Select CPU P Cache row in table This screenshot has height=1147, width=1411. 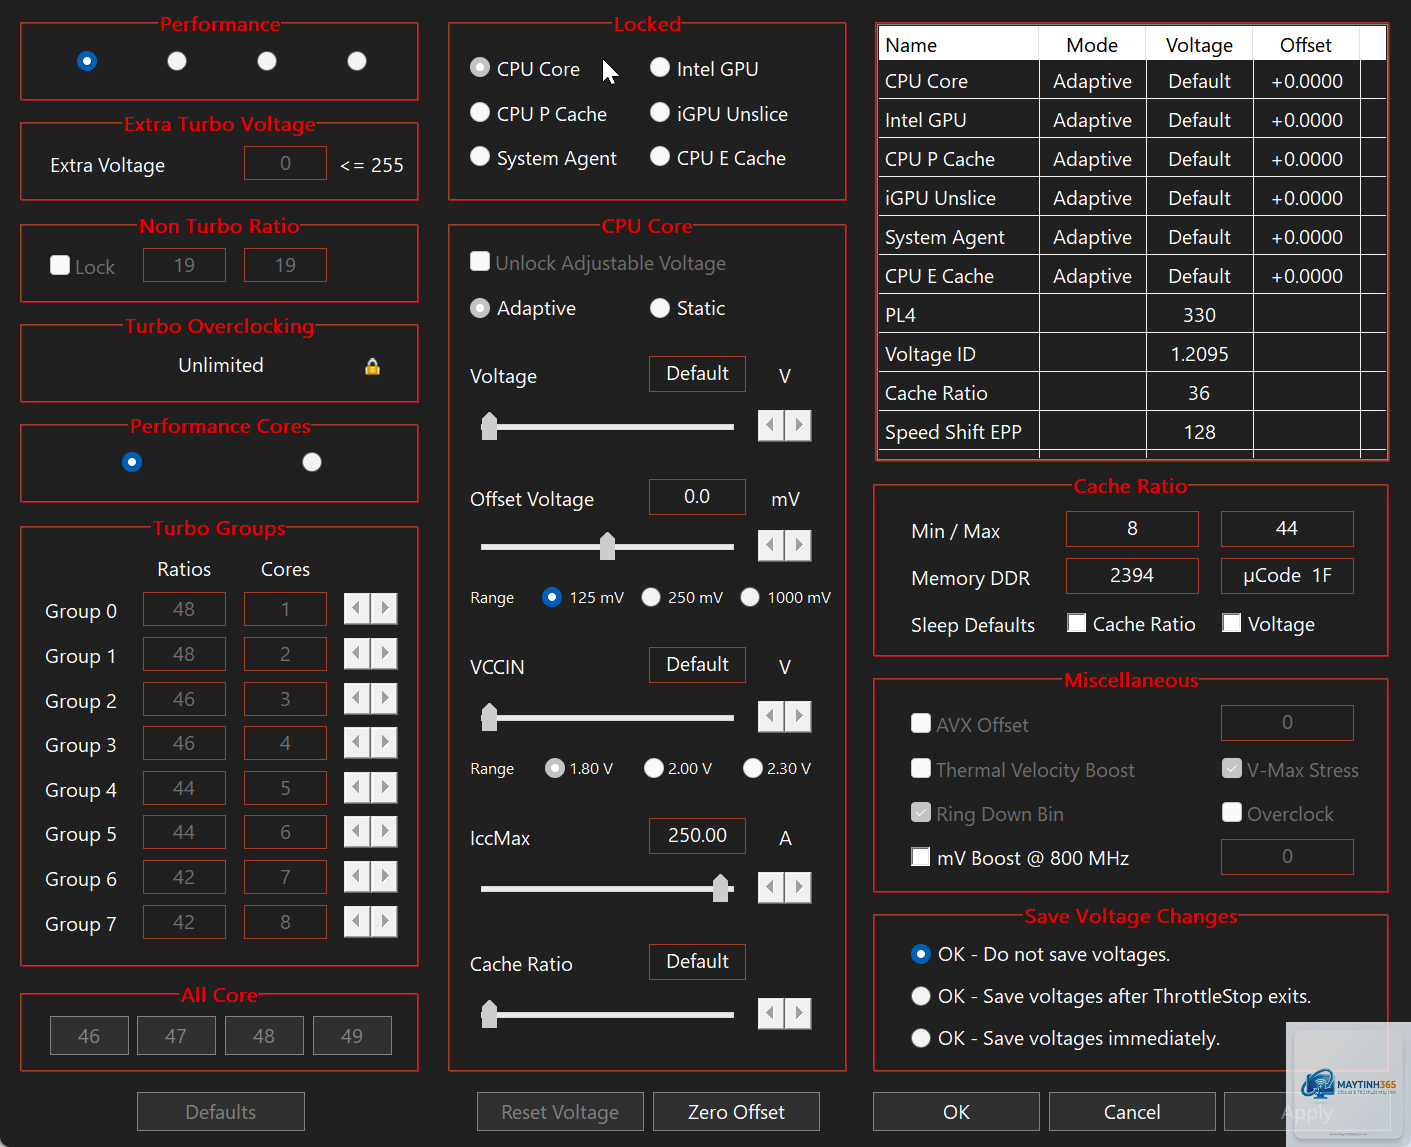pos(1132,159)
